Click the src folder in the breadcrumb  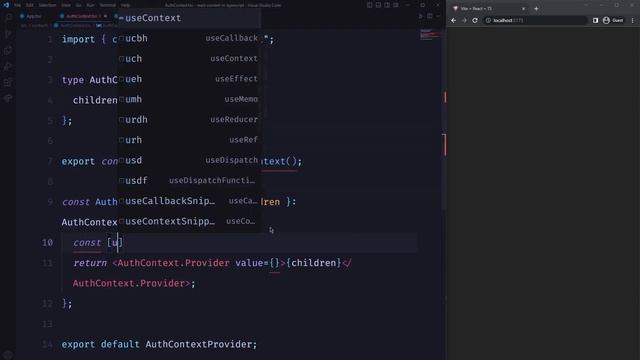pyautogui.click(x=23, y=25)
